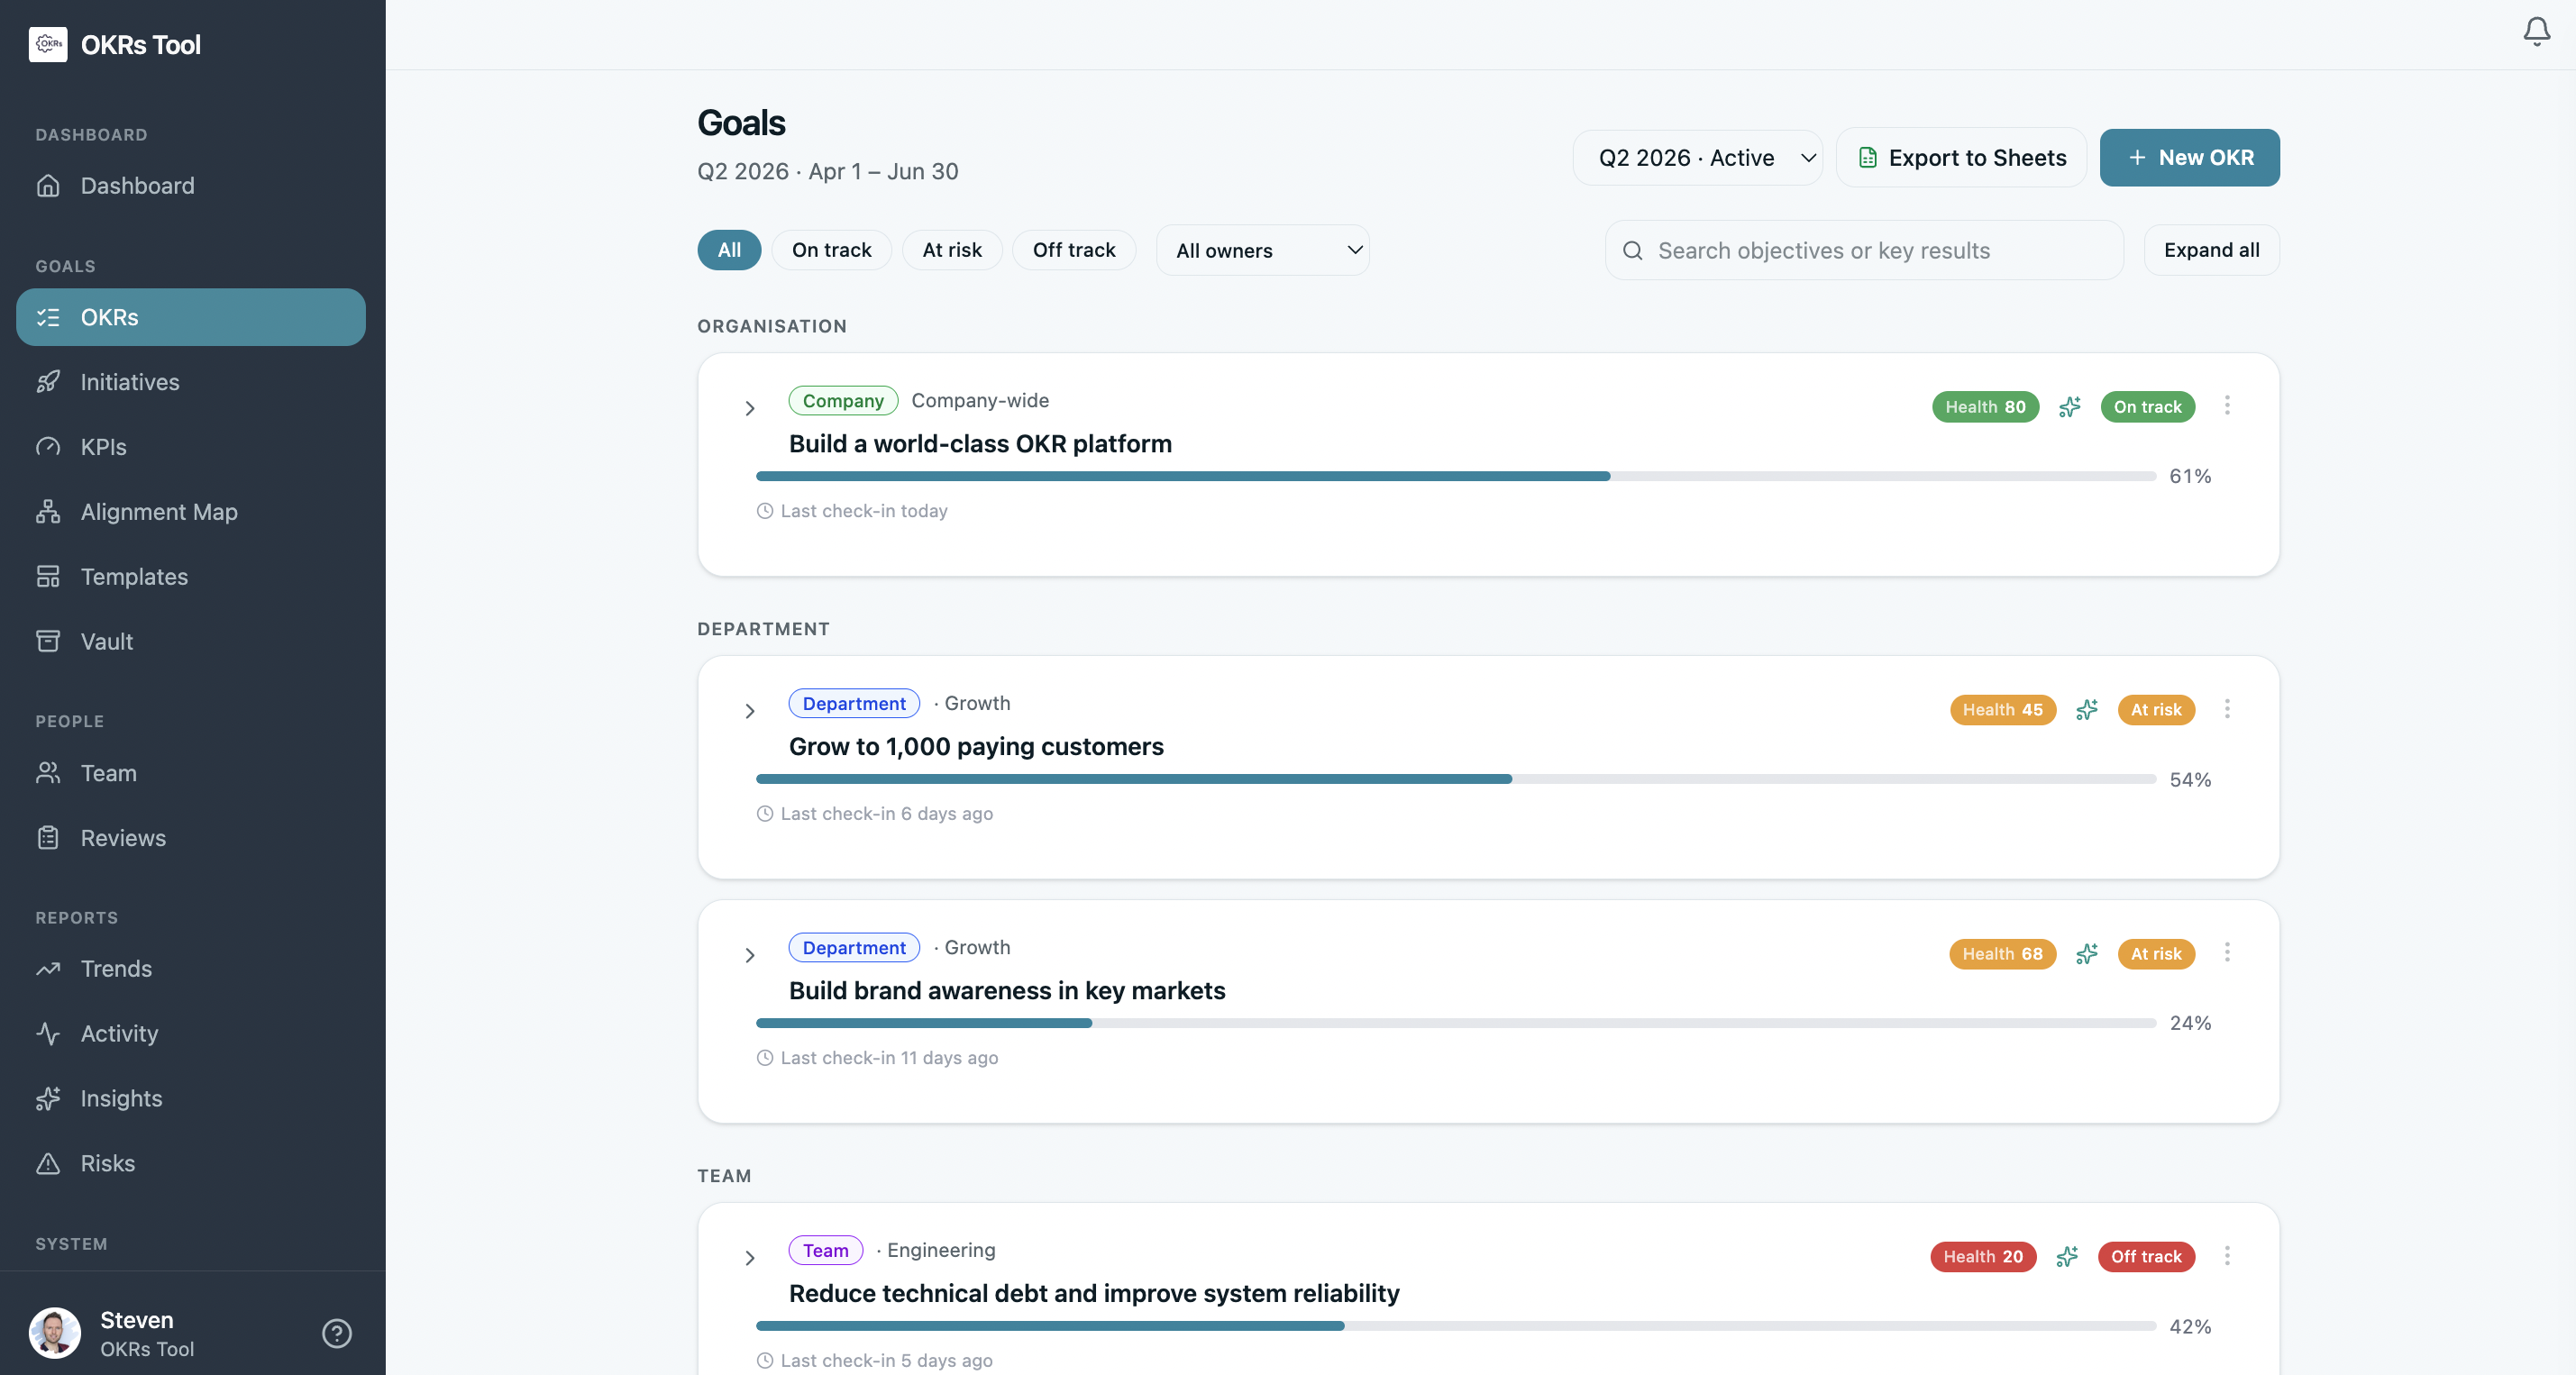
Task: Open the notification bell
Action: [x=2536, y=31]
